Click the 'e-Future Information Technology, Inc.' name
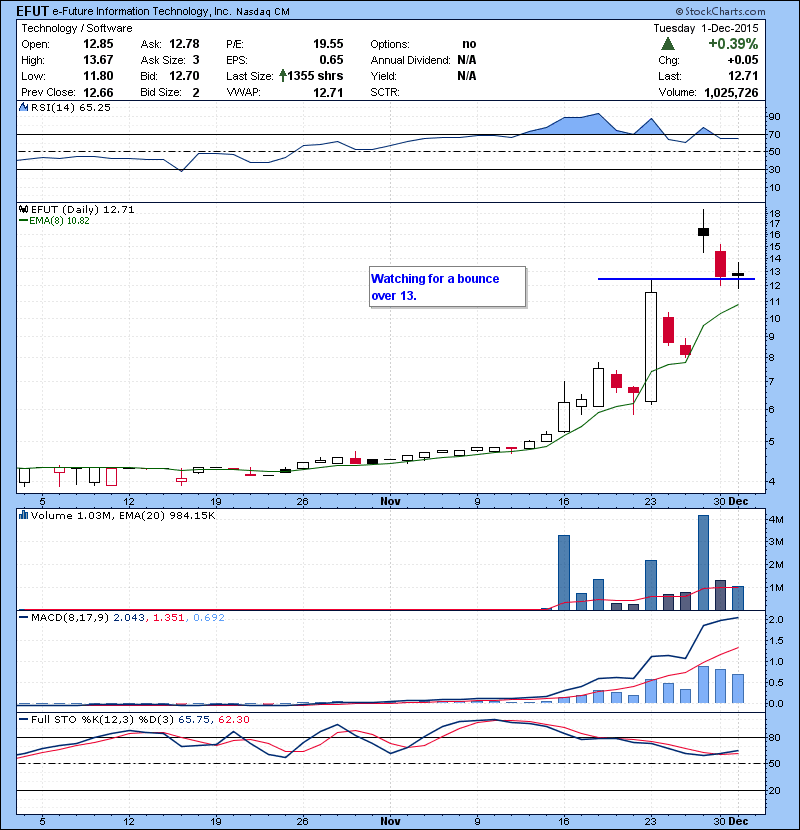The height and width of the screenshot is (830, 800). tap(142, 11)
